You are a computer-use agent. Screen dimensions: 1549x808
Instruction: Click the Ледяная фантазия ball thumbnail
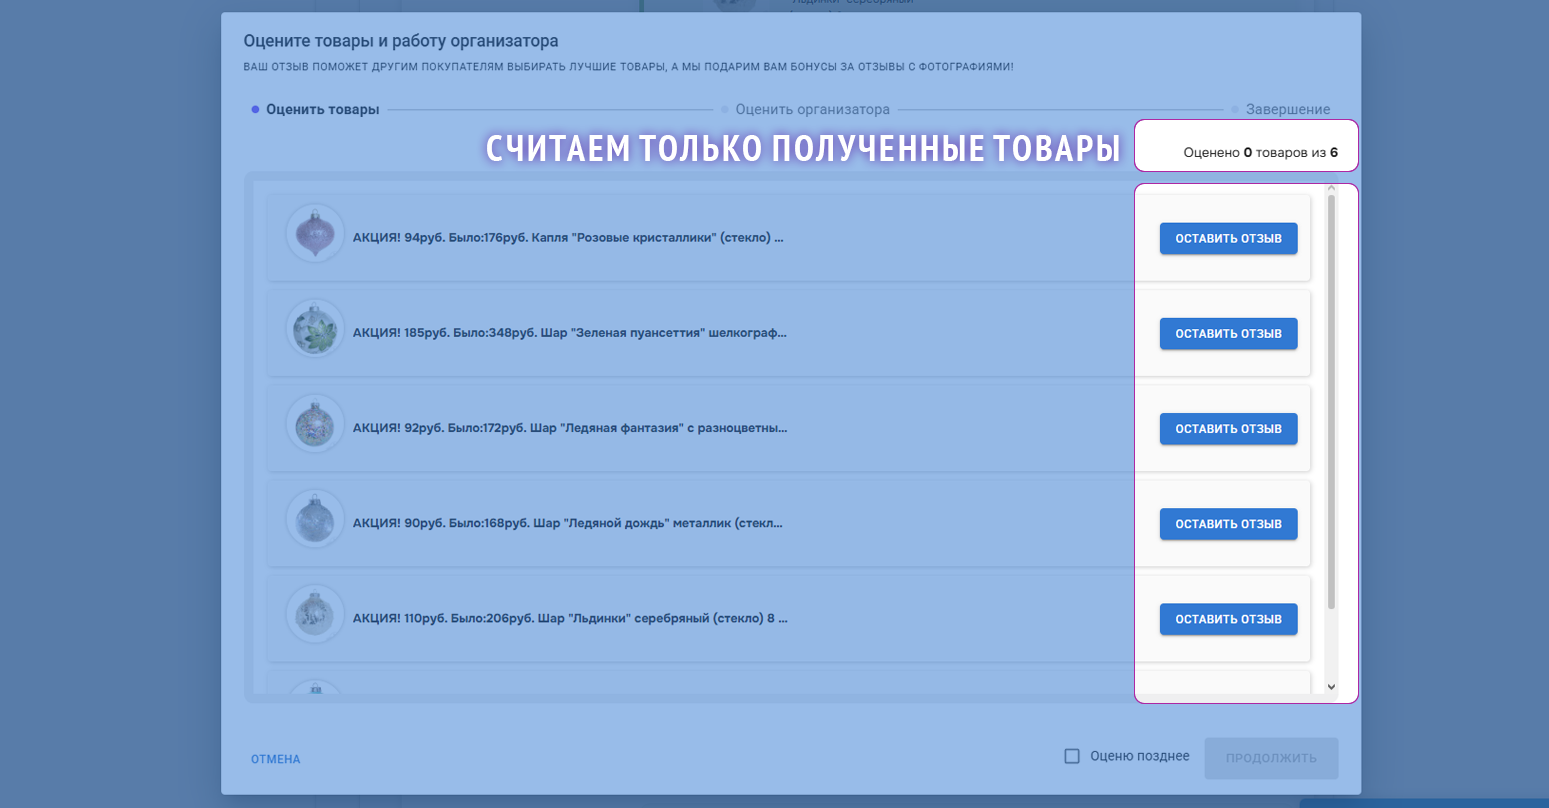pyautogui.click(x=315, y=424)
